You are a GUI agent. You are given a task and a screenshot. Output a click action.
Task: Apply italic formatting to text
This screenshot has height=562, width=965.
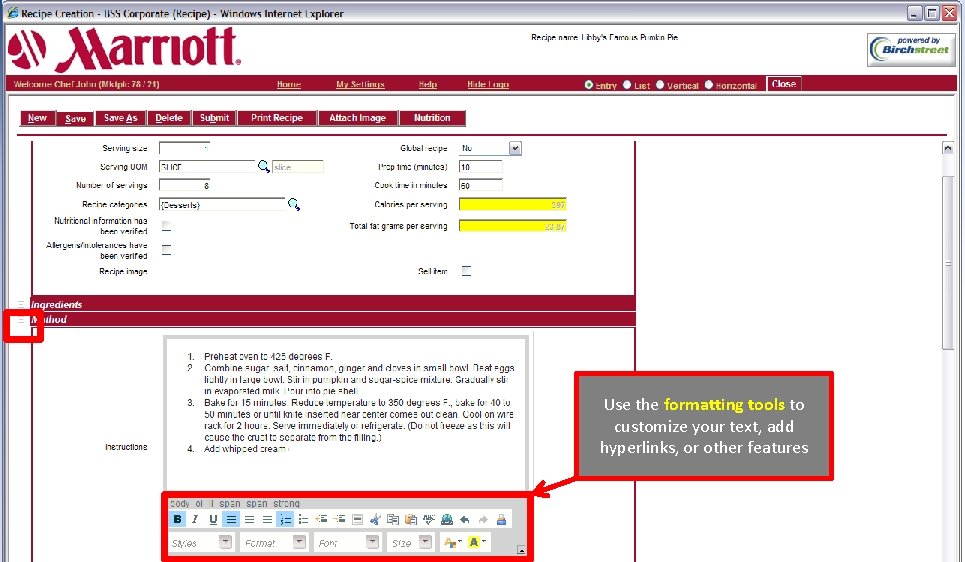[195, 520]
